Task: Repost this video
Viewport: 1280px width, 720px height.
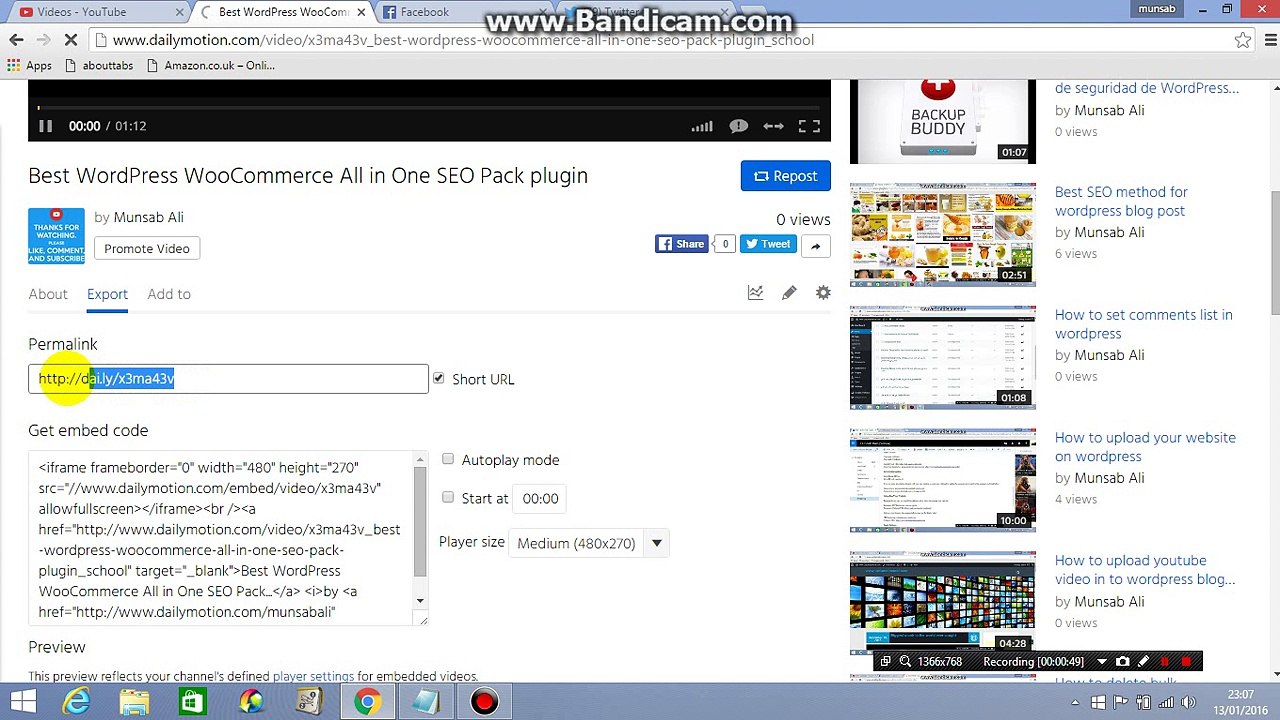Action: pyautogui.click(x=785, y=176)
